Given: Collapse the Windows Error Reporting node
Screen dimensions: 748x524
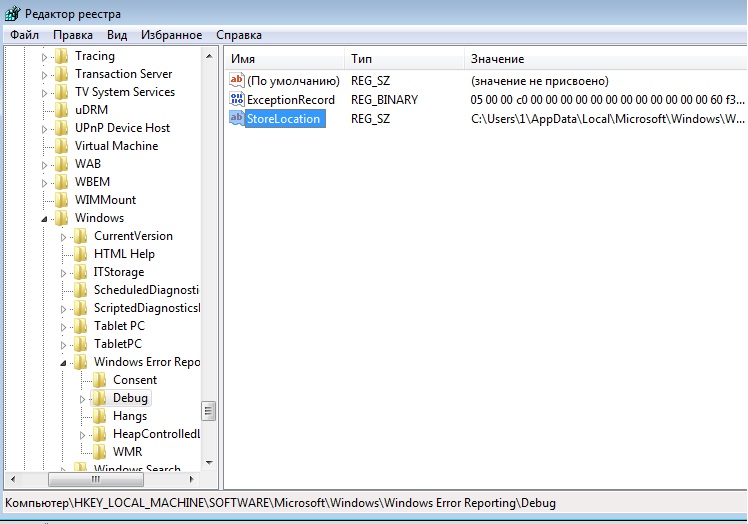Looking at the screenshot, I should 63,362.
